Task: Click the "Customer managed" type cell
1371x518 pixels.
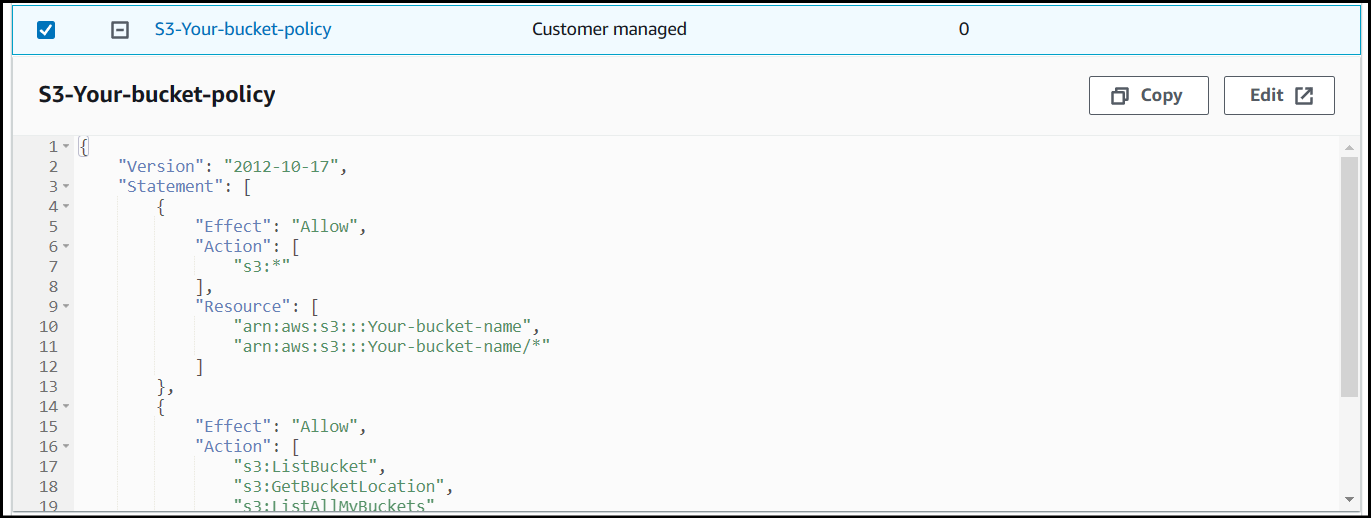Action: pos(609,29)
